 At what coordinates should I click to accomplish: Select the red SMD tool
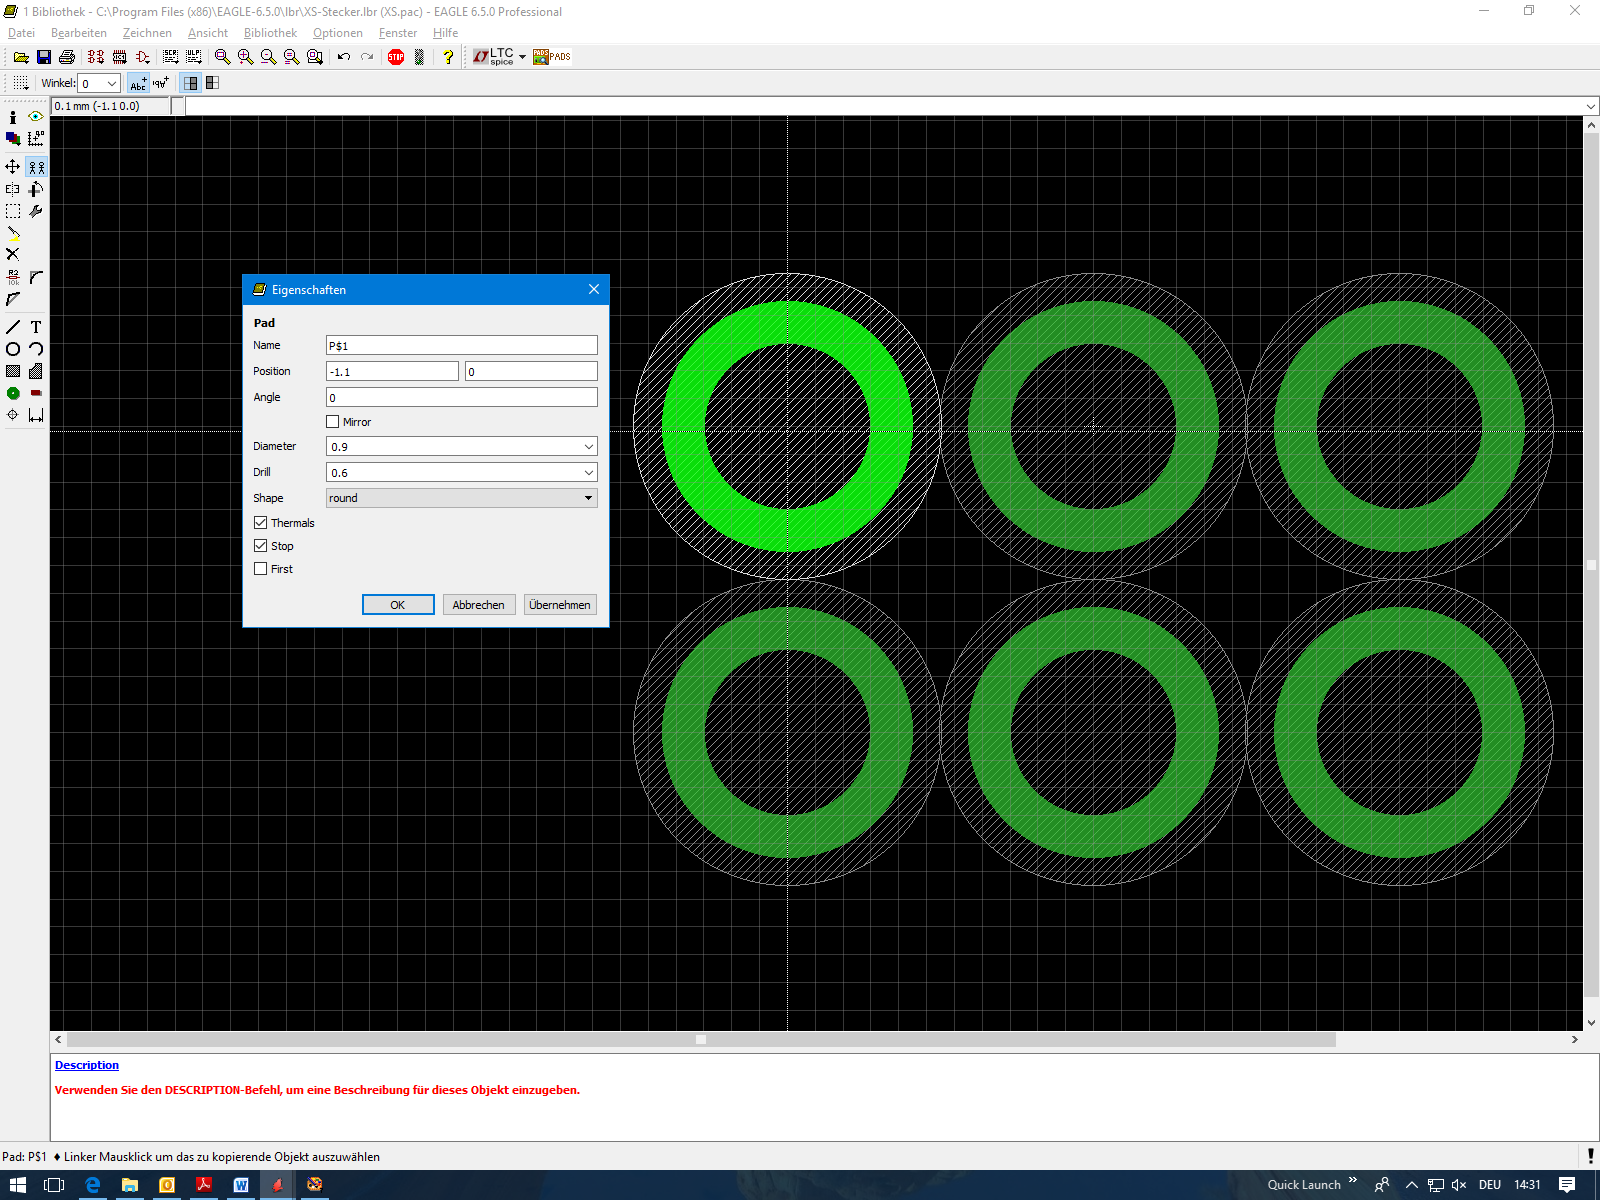36,393
